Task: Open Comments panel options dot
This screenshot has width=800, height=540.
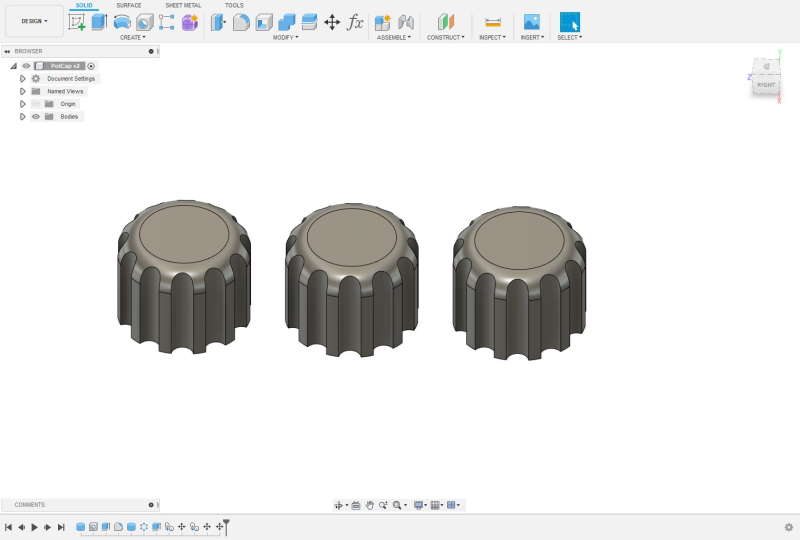Action: click(x=151, y=505)
